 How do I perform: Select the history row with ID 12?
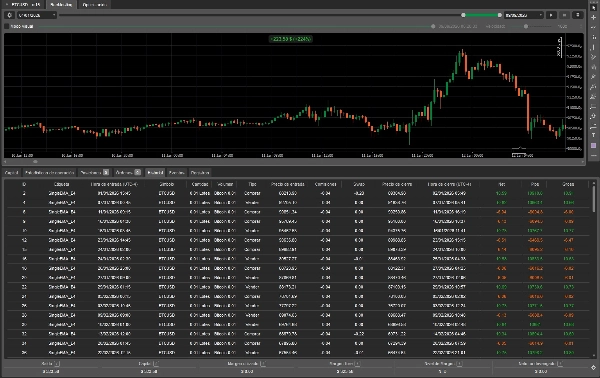297,240
